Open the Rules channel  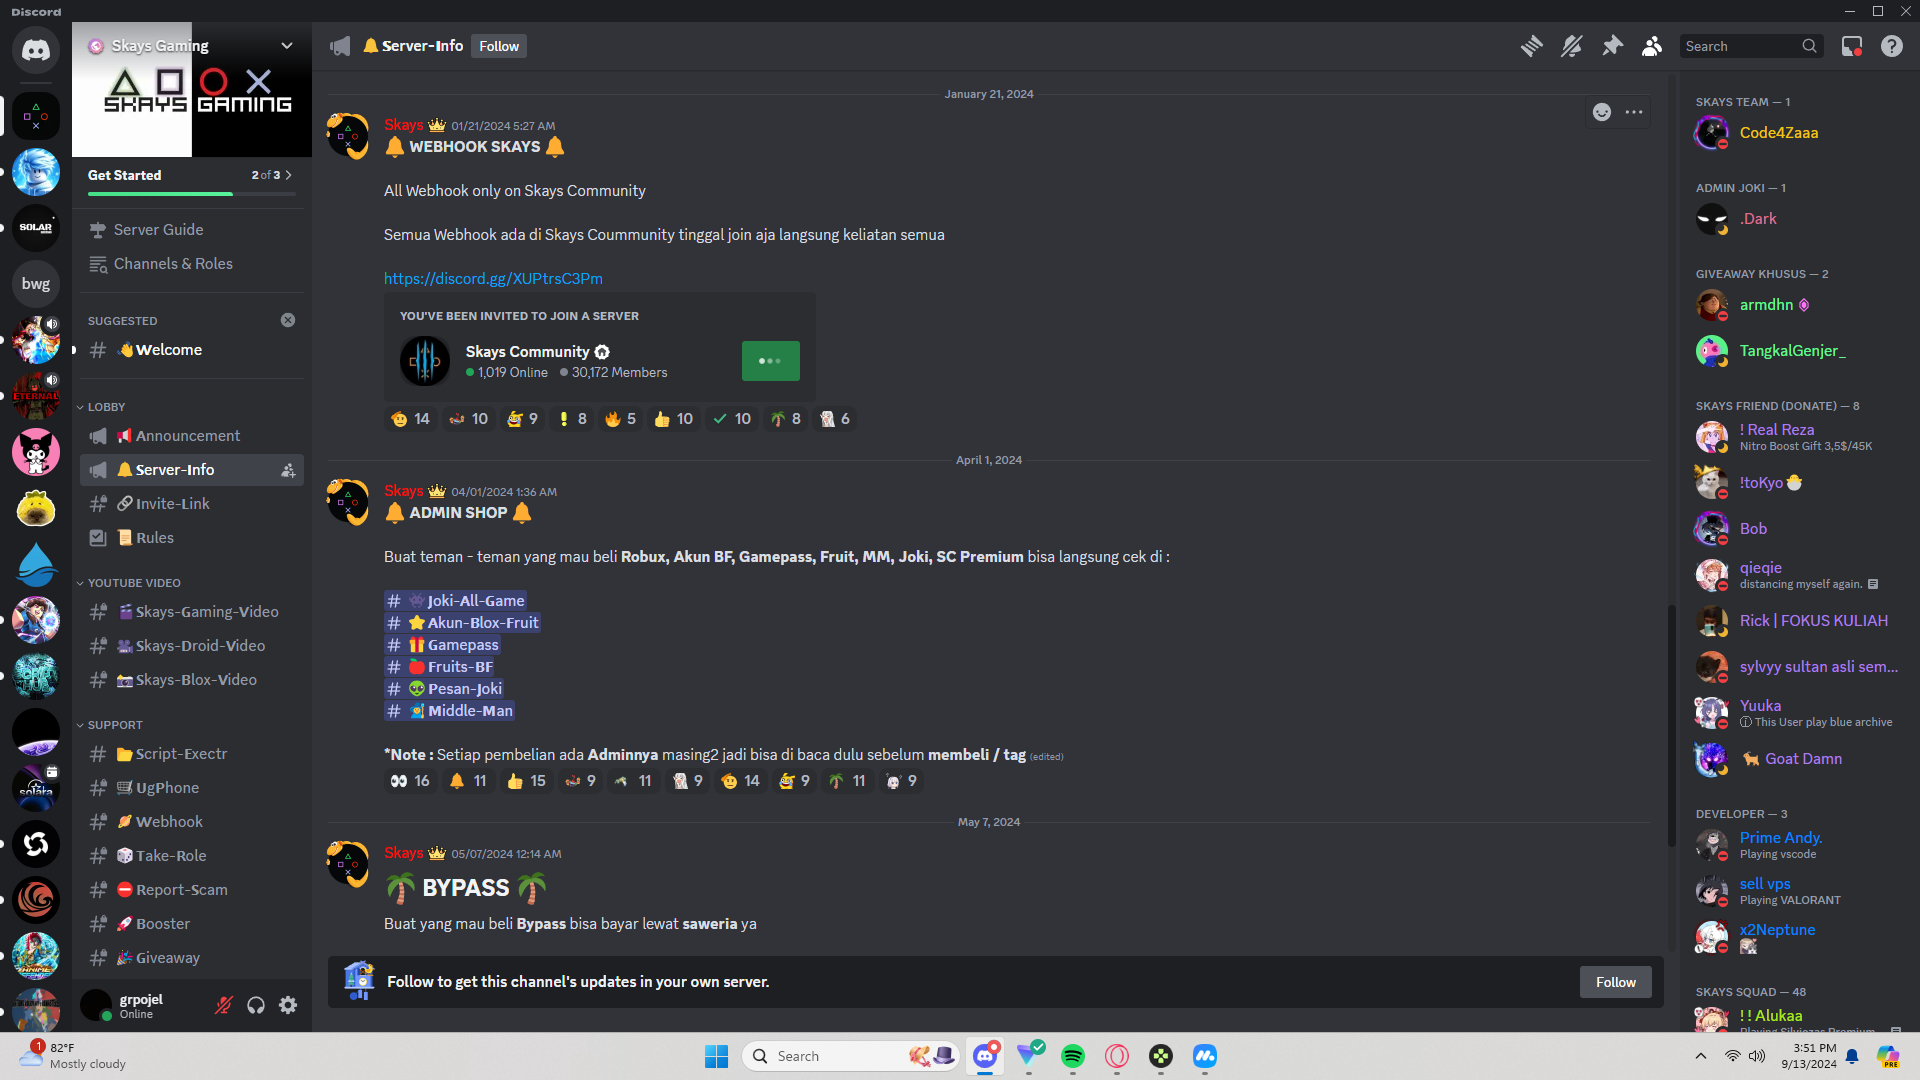click(192, 538)
